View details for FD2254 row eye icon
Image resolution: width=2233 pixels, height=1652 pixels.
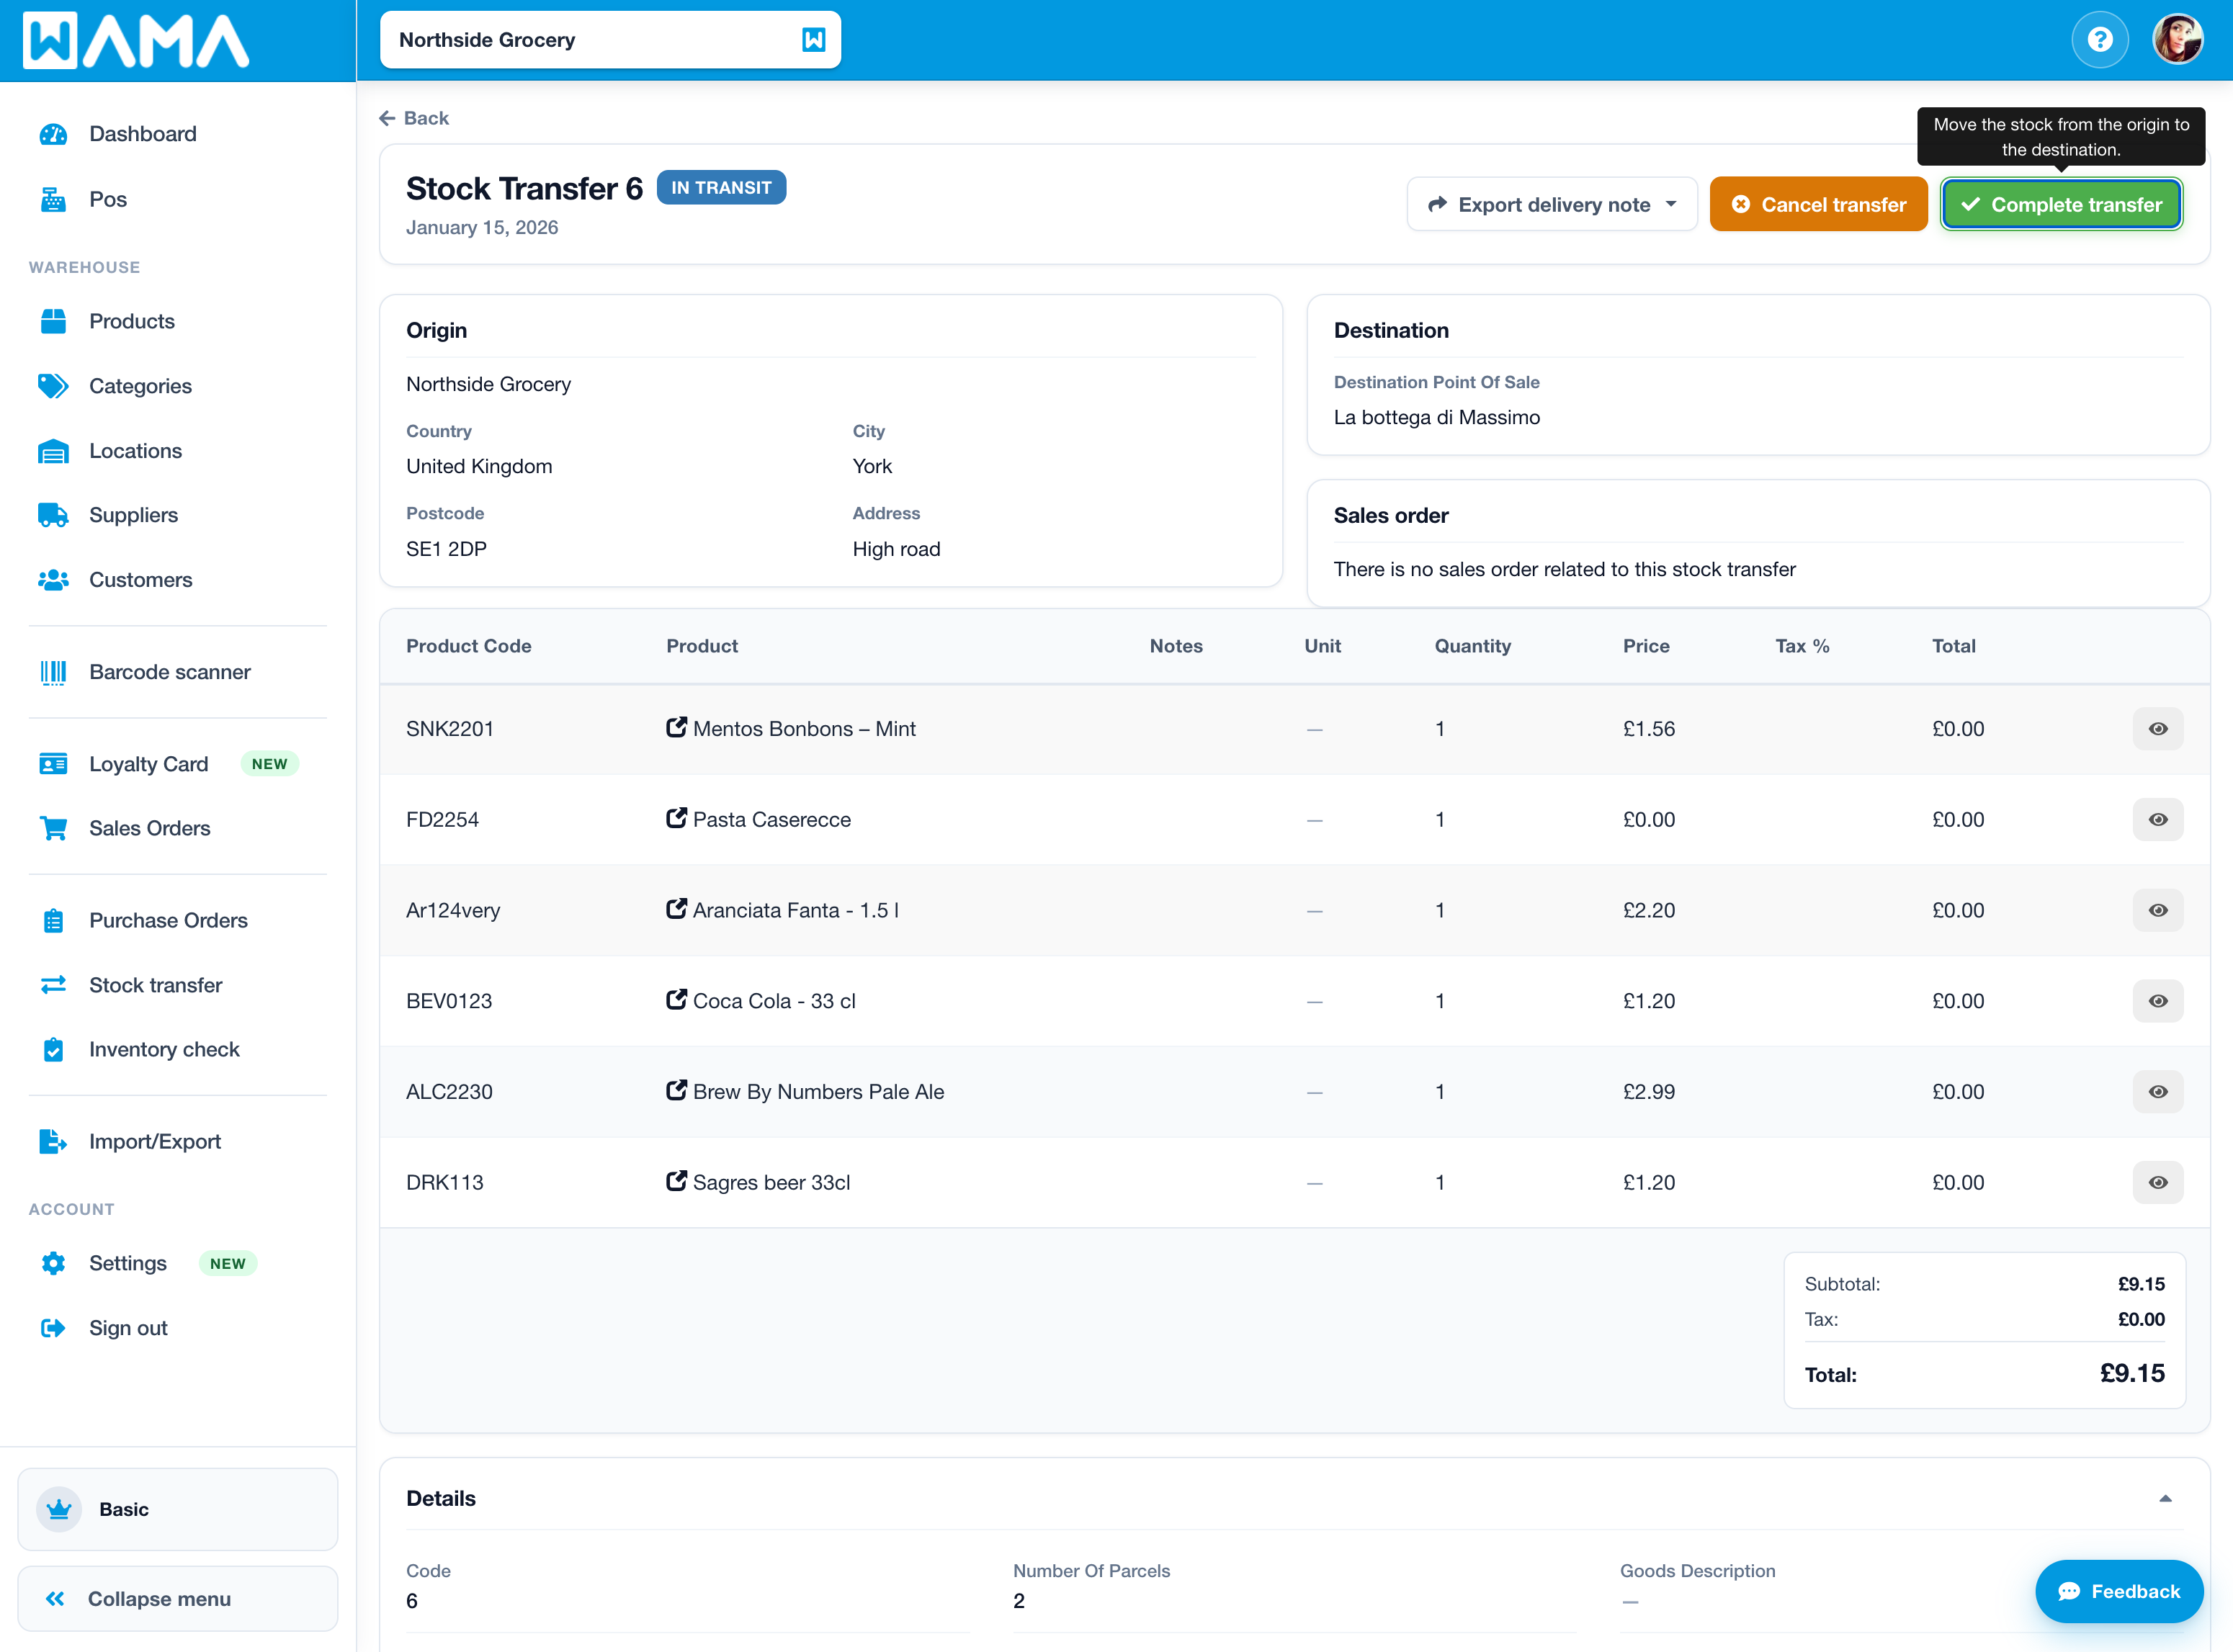click(x=2158, y=820)
